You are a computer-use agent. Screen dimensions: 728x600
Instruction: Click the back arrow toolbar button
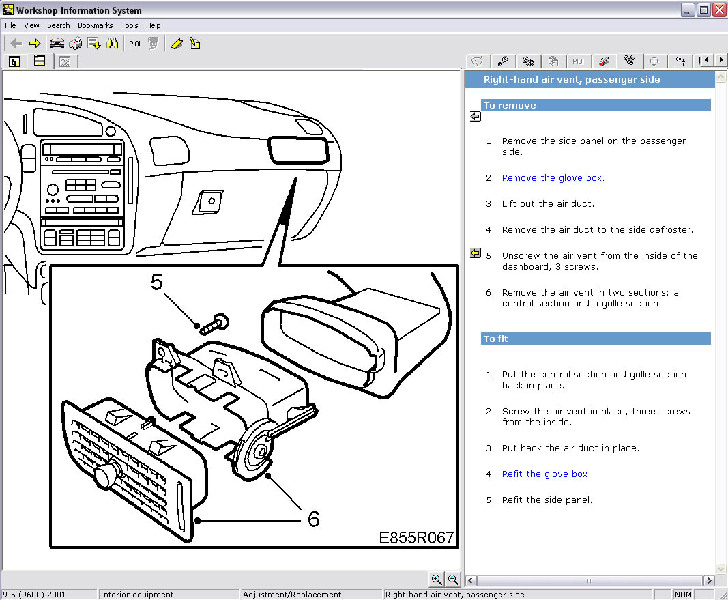coord(15,43)
